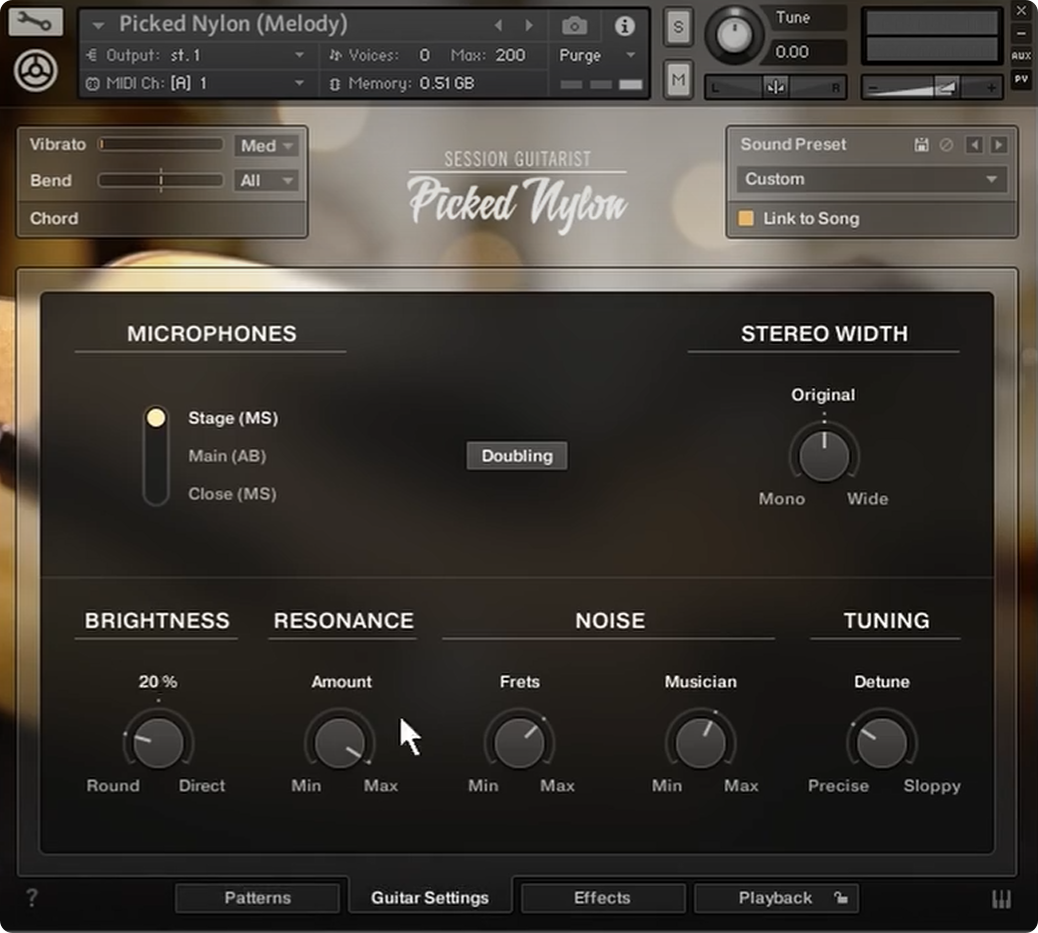The image size is (1038, 933).
Task: Switch to the Guitar Settings tab
Action: (x=430, y=898)
